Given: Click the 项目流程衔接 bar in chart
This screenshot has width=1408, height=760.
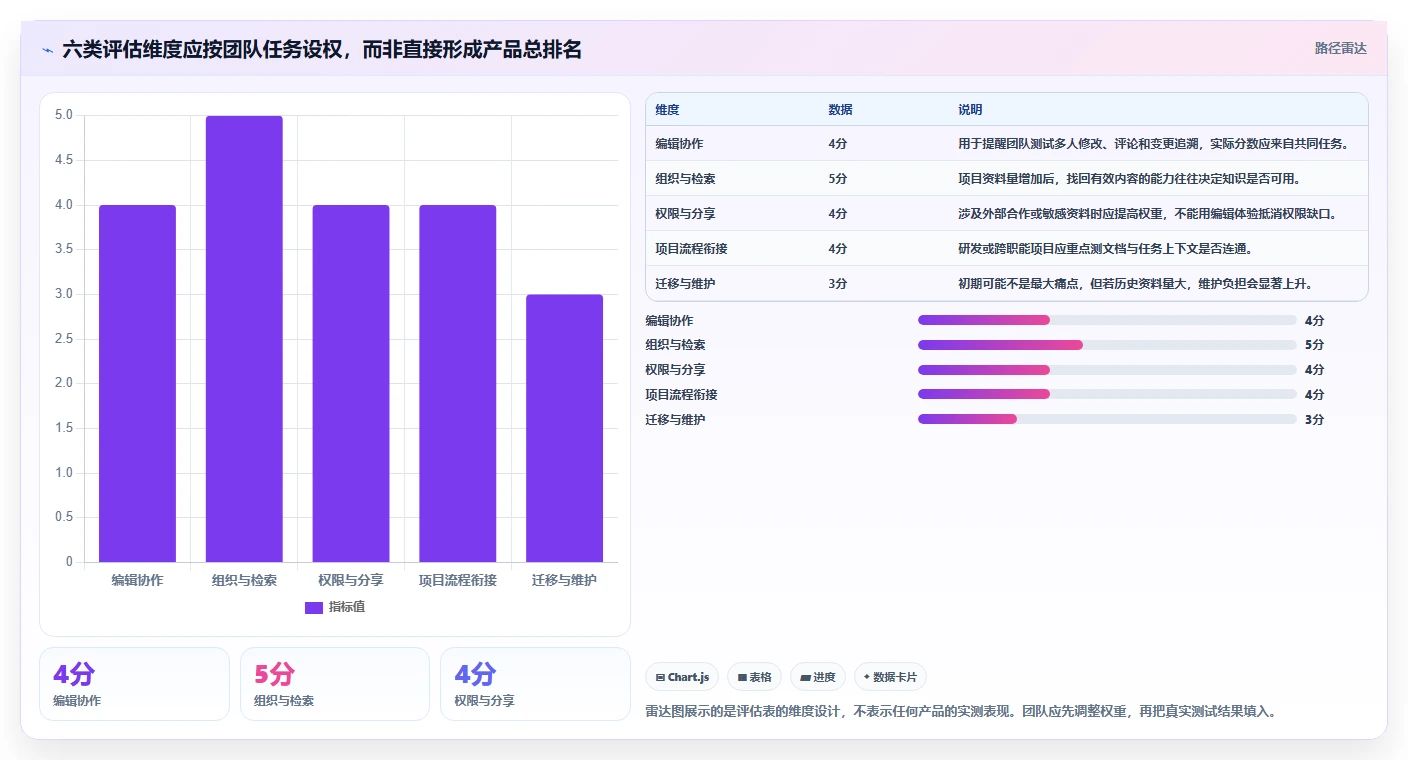Looking at the screenshot, I should tap(457, 383).
